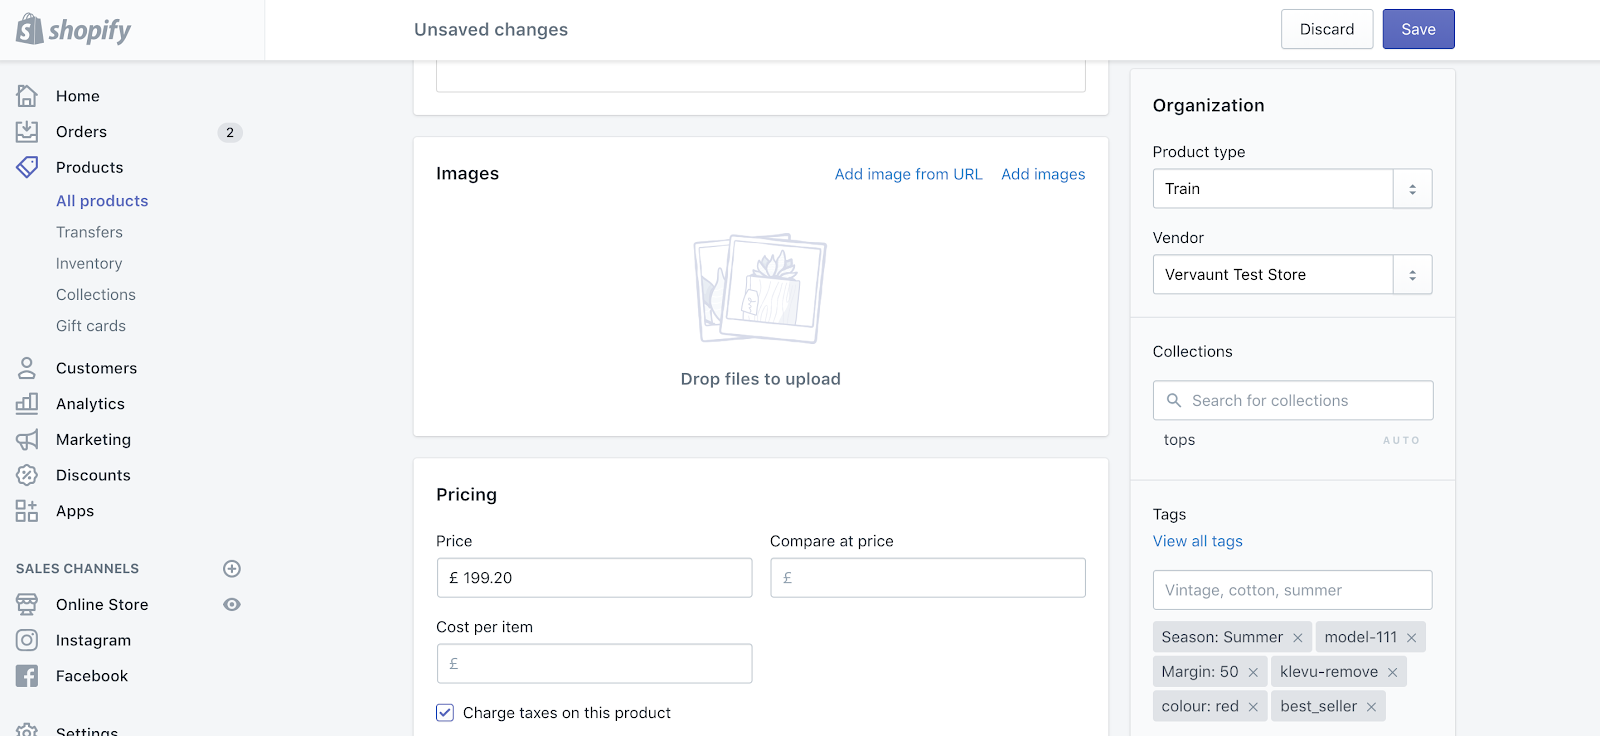Toggle Charge taxes on this product checkbox
The height and width of the screenshot is (736, 1600).
pyautogui.click(x=445, y=713)
